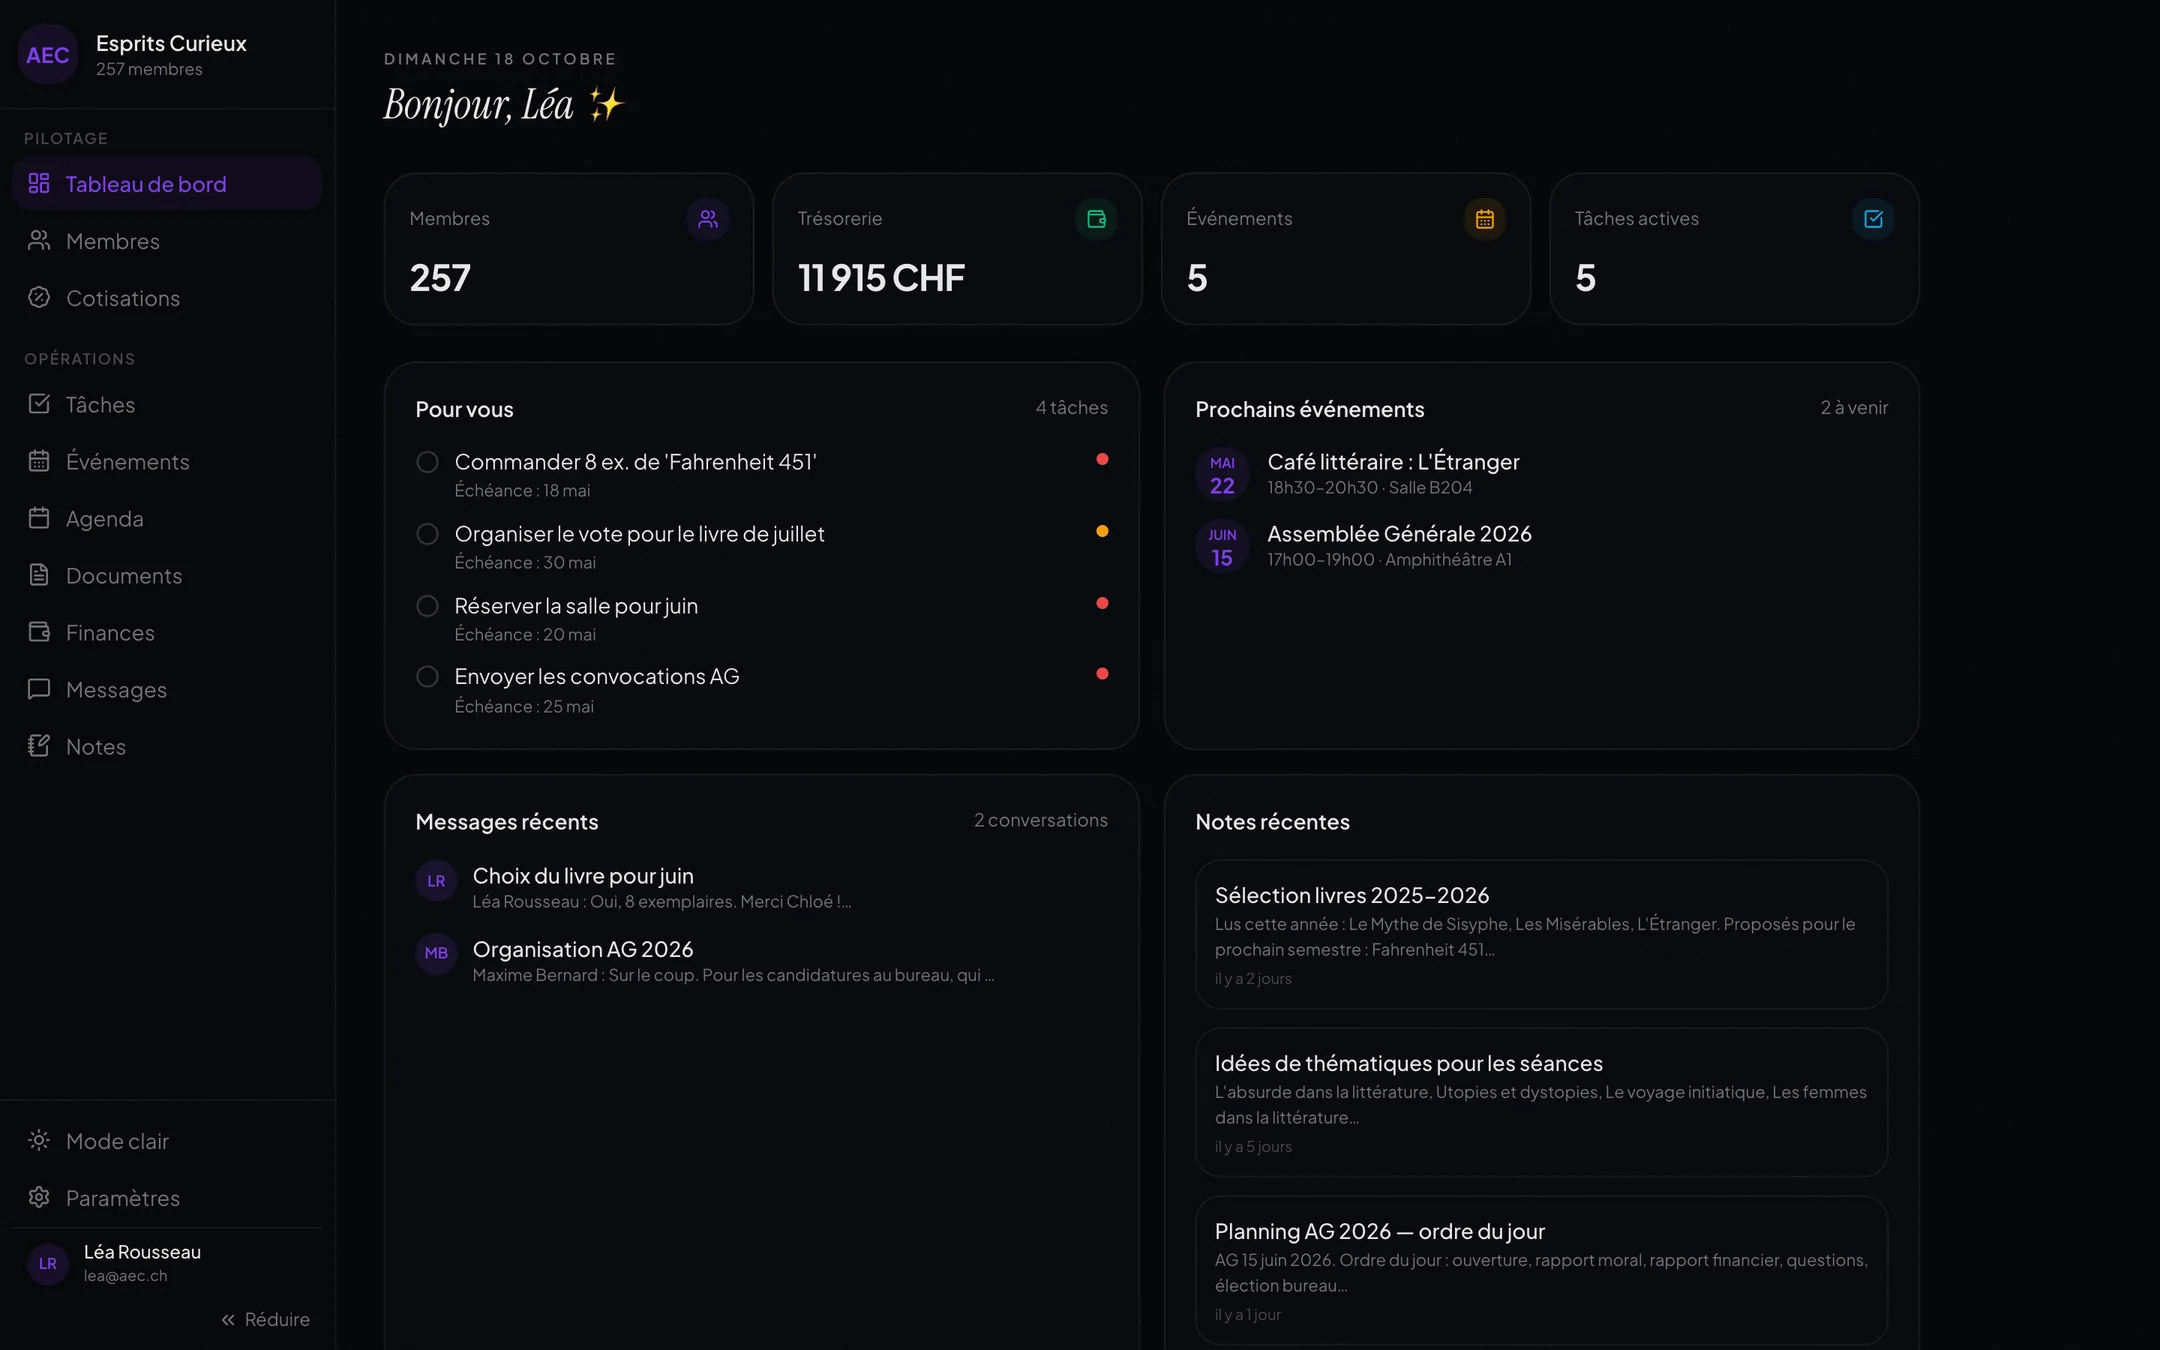Viewport: 2160px width, 1350px height.
Task: Open the Membres people icon in sidebar
Action: pyautogui.click(x=39, y=241)
